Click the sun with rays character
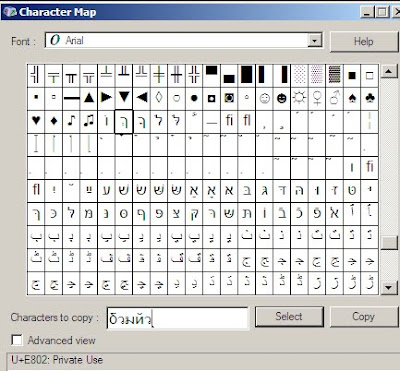Viewport: 400px width, 371px height. click(299, 98)
